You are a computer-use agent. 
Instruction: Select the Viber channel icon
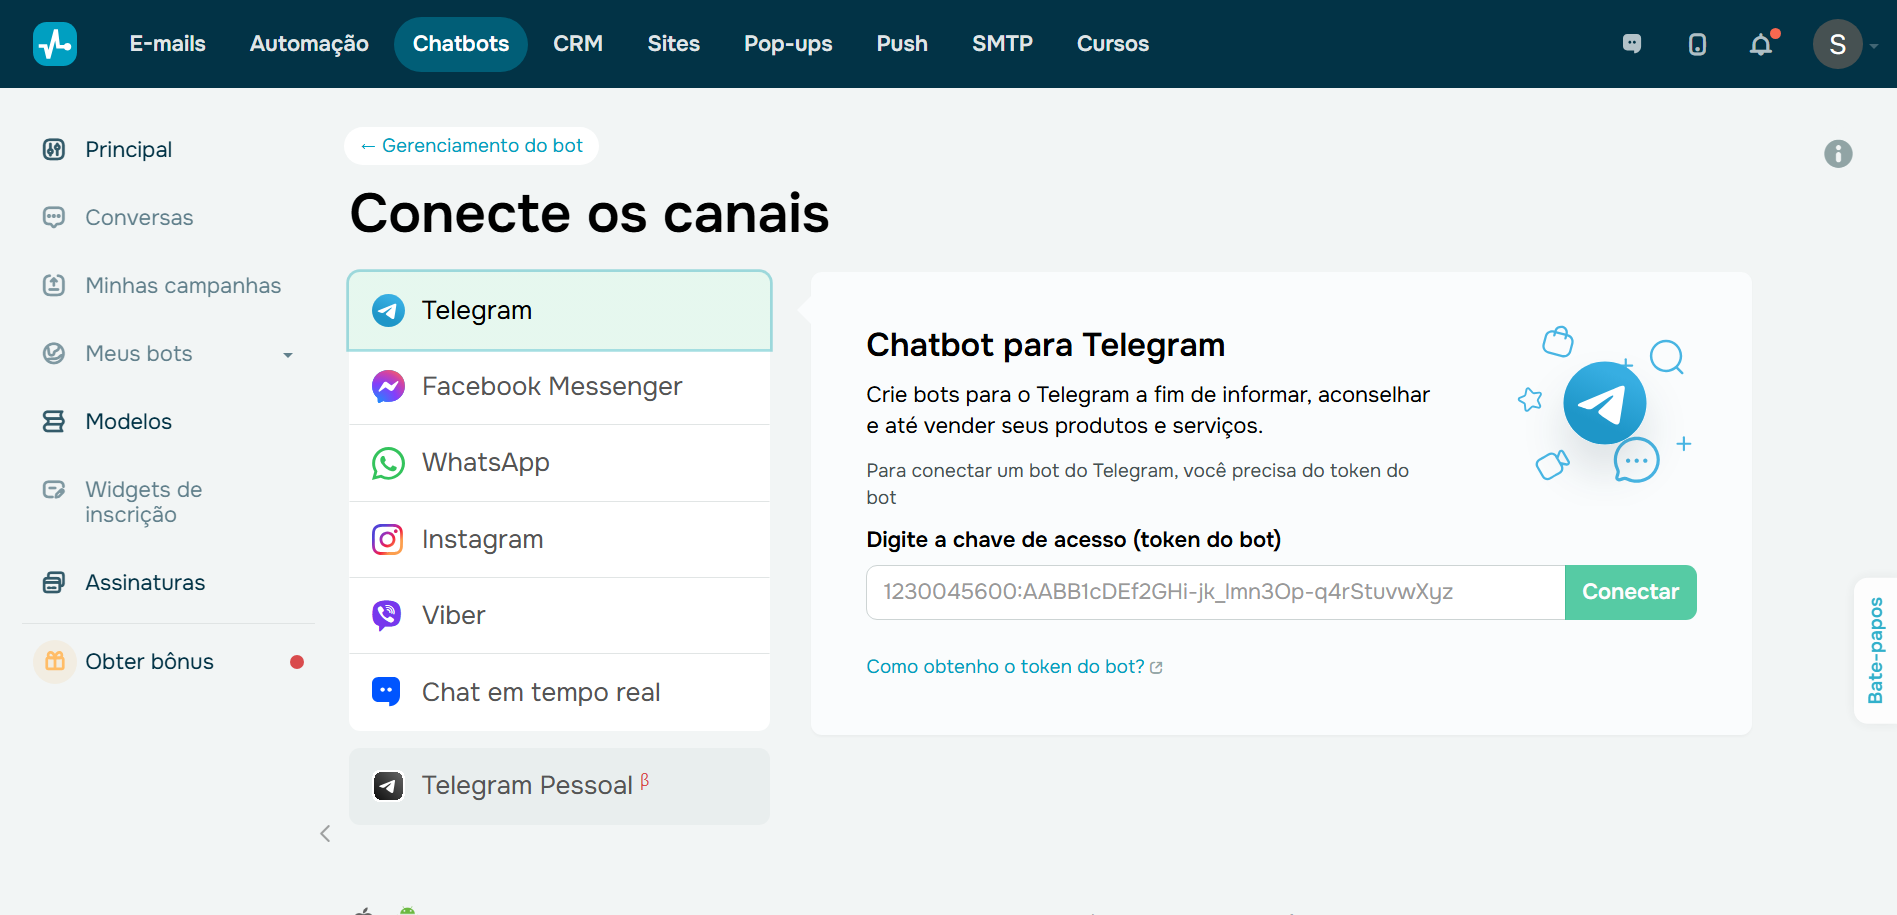click(x=387, y=615)
